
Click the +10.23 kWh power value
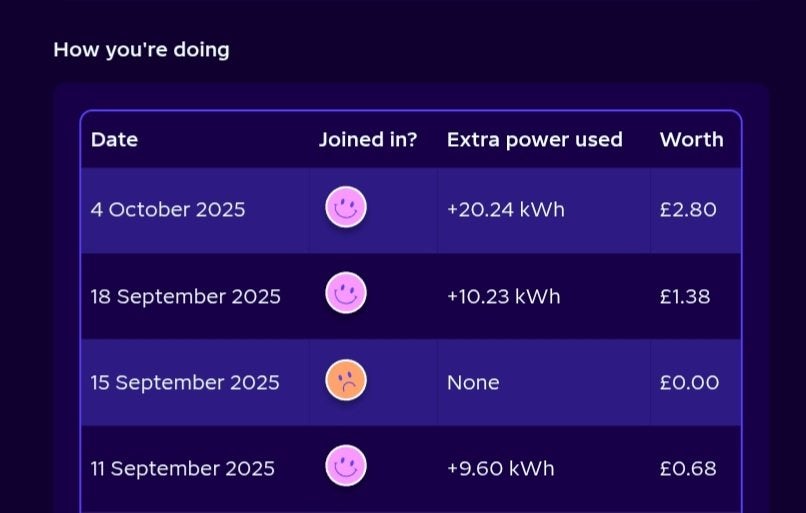point(504,297)
